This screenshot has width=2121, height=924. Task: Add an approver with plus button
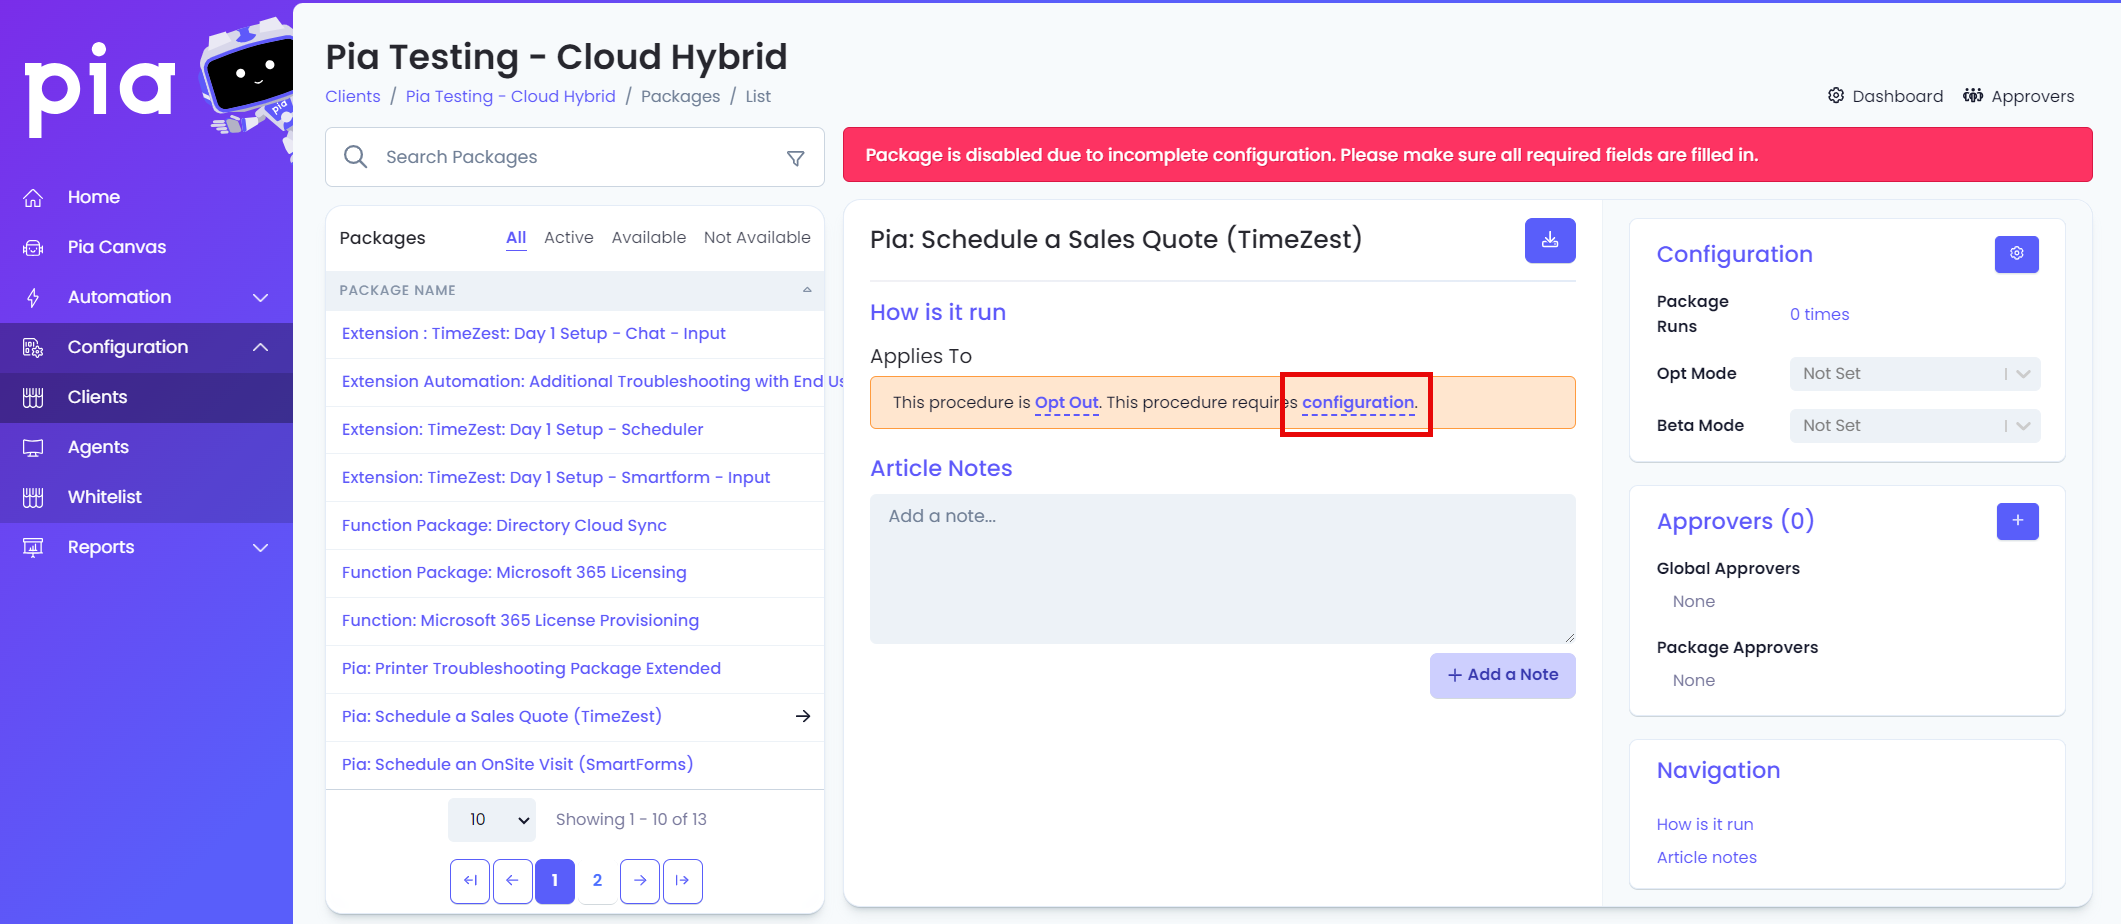2018,521
